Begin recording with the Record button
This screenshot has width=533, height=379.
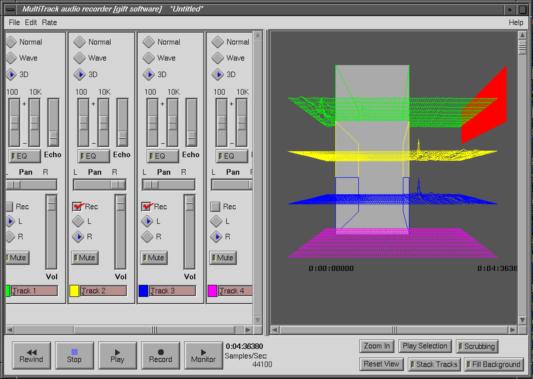[160, 356]
